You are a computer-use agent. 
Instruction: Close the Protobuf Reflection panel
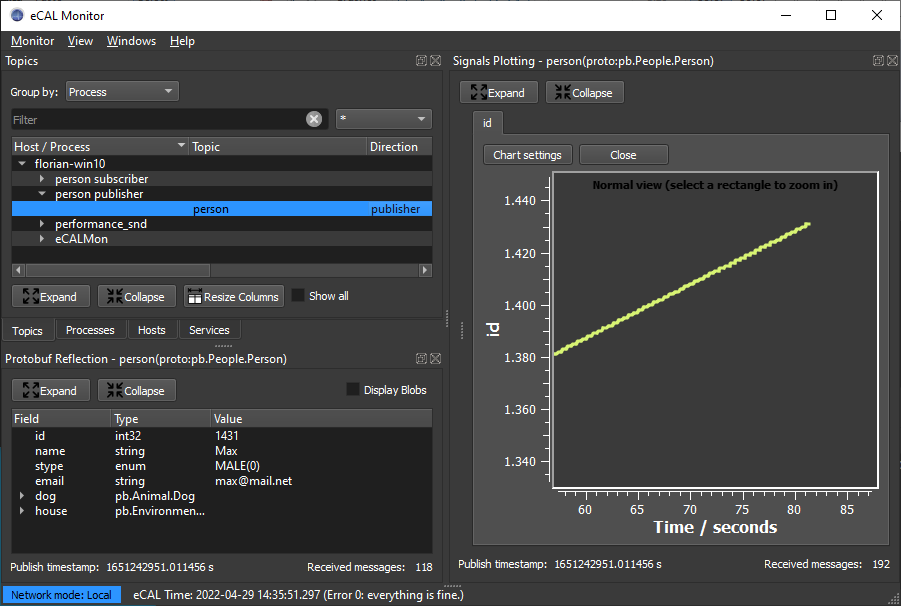(x=435, y=359)
